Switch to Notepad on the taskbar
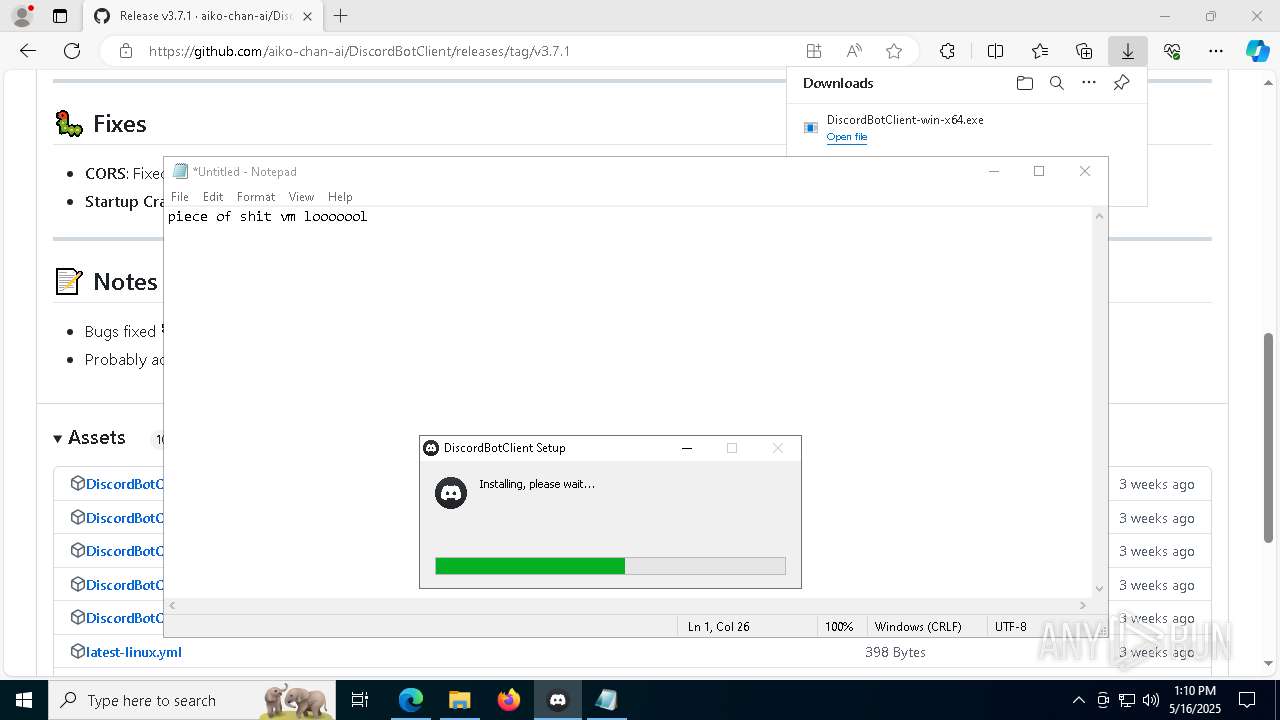This screenshot has height=720, width=1280. click(x=606, y=700)
